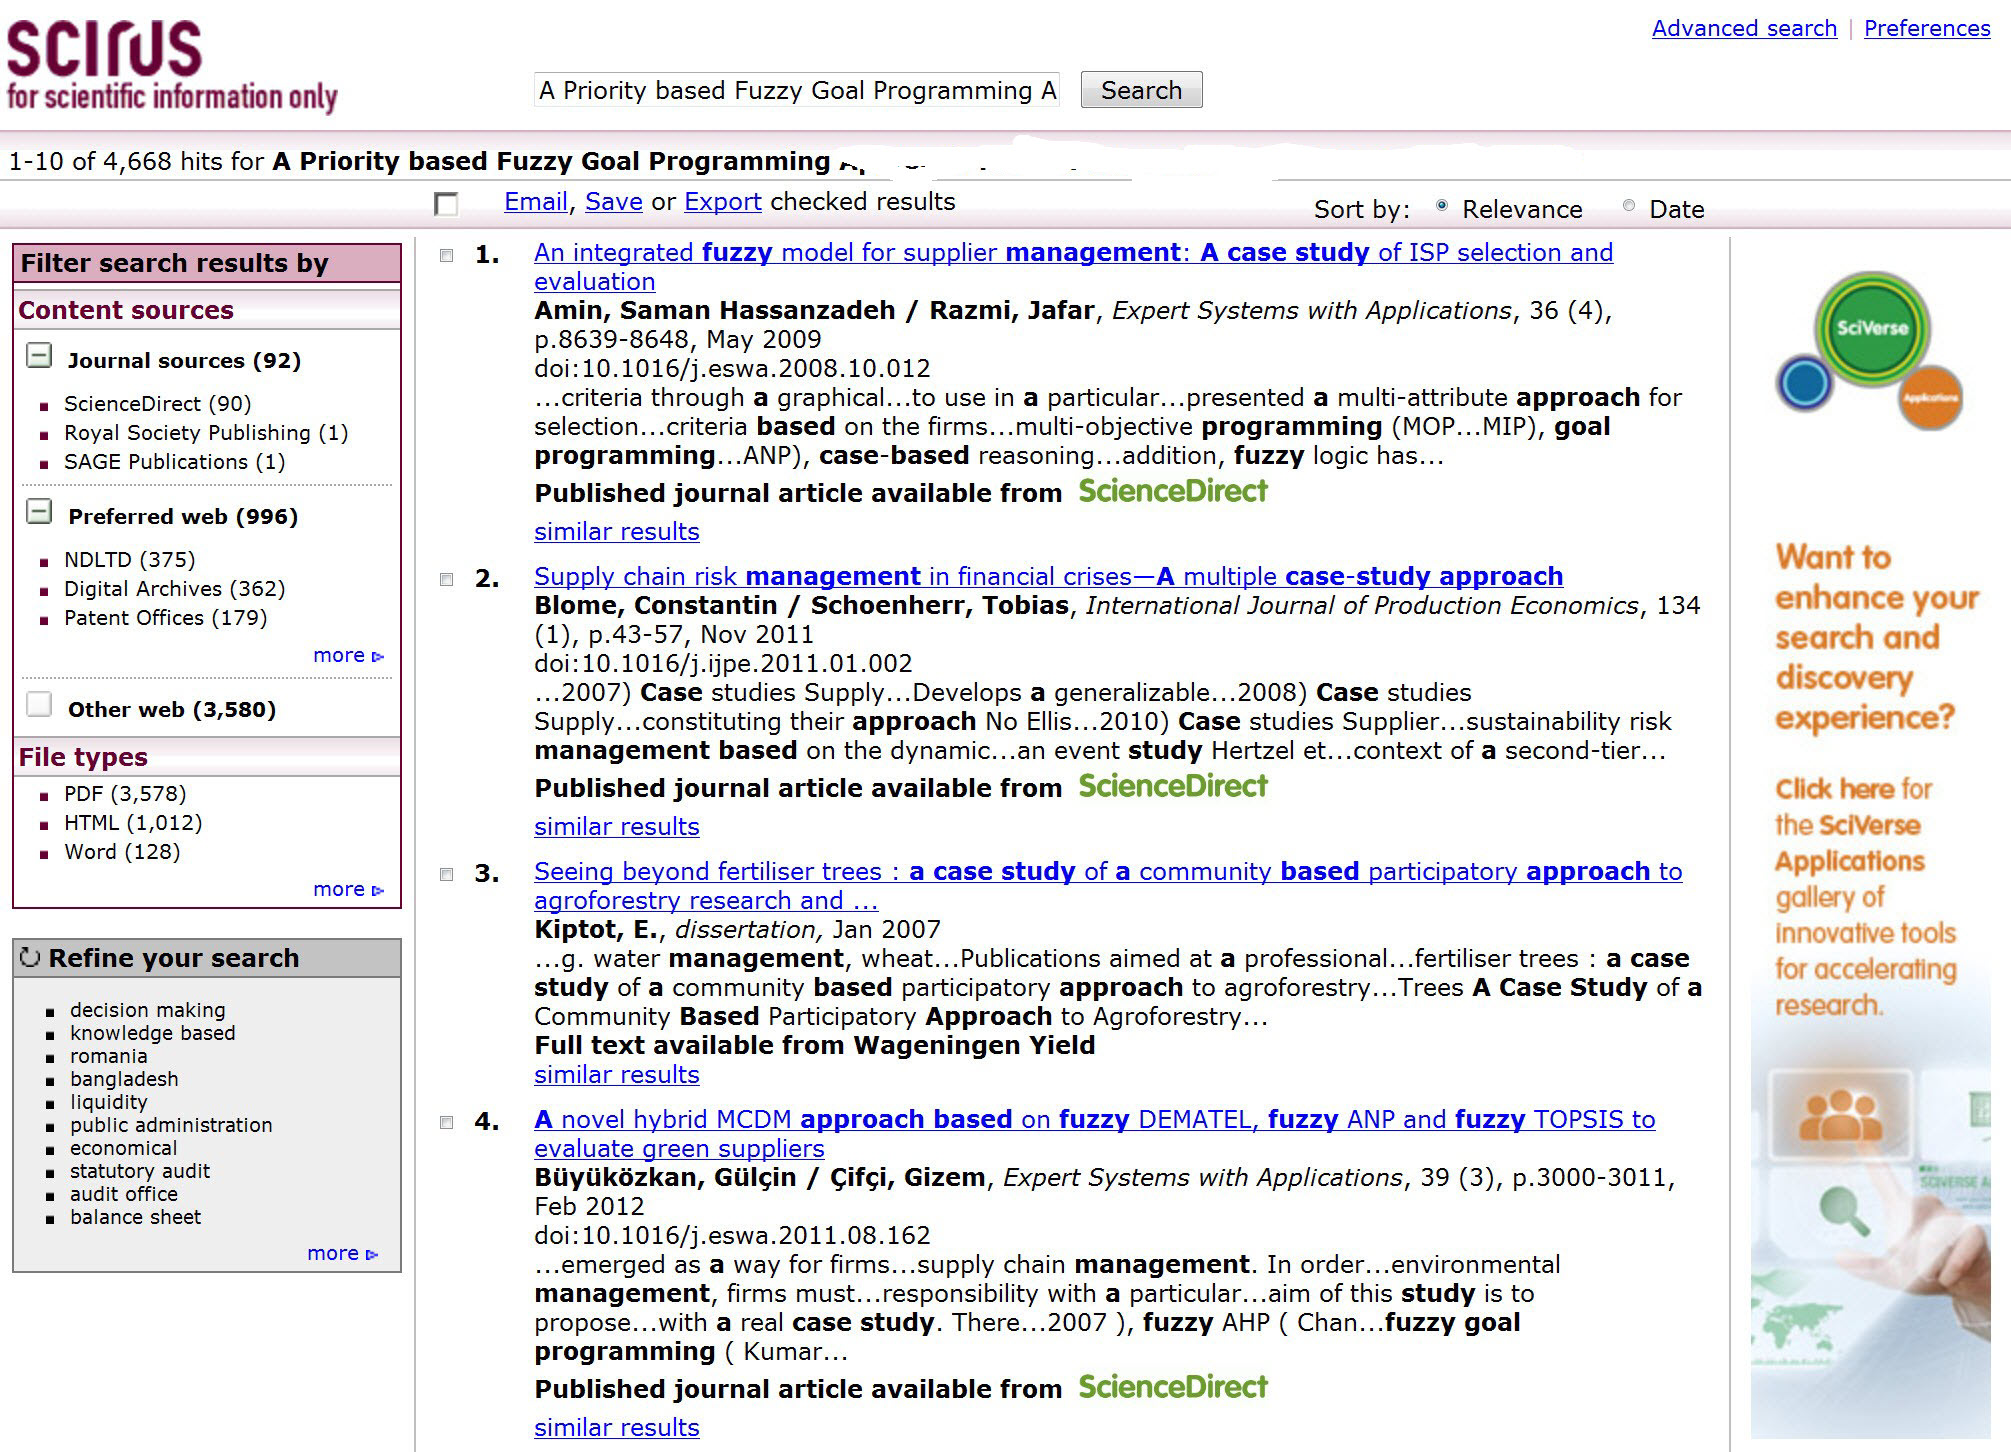Screen dimensions: 2011x1452
Task: Click the refresh icon beside Refine your search
Action: (30, 957)
